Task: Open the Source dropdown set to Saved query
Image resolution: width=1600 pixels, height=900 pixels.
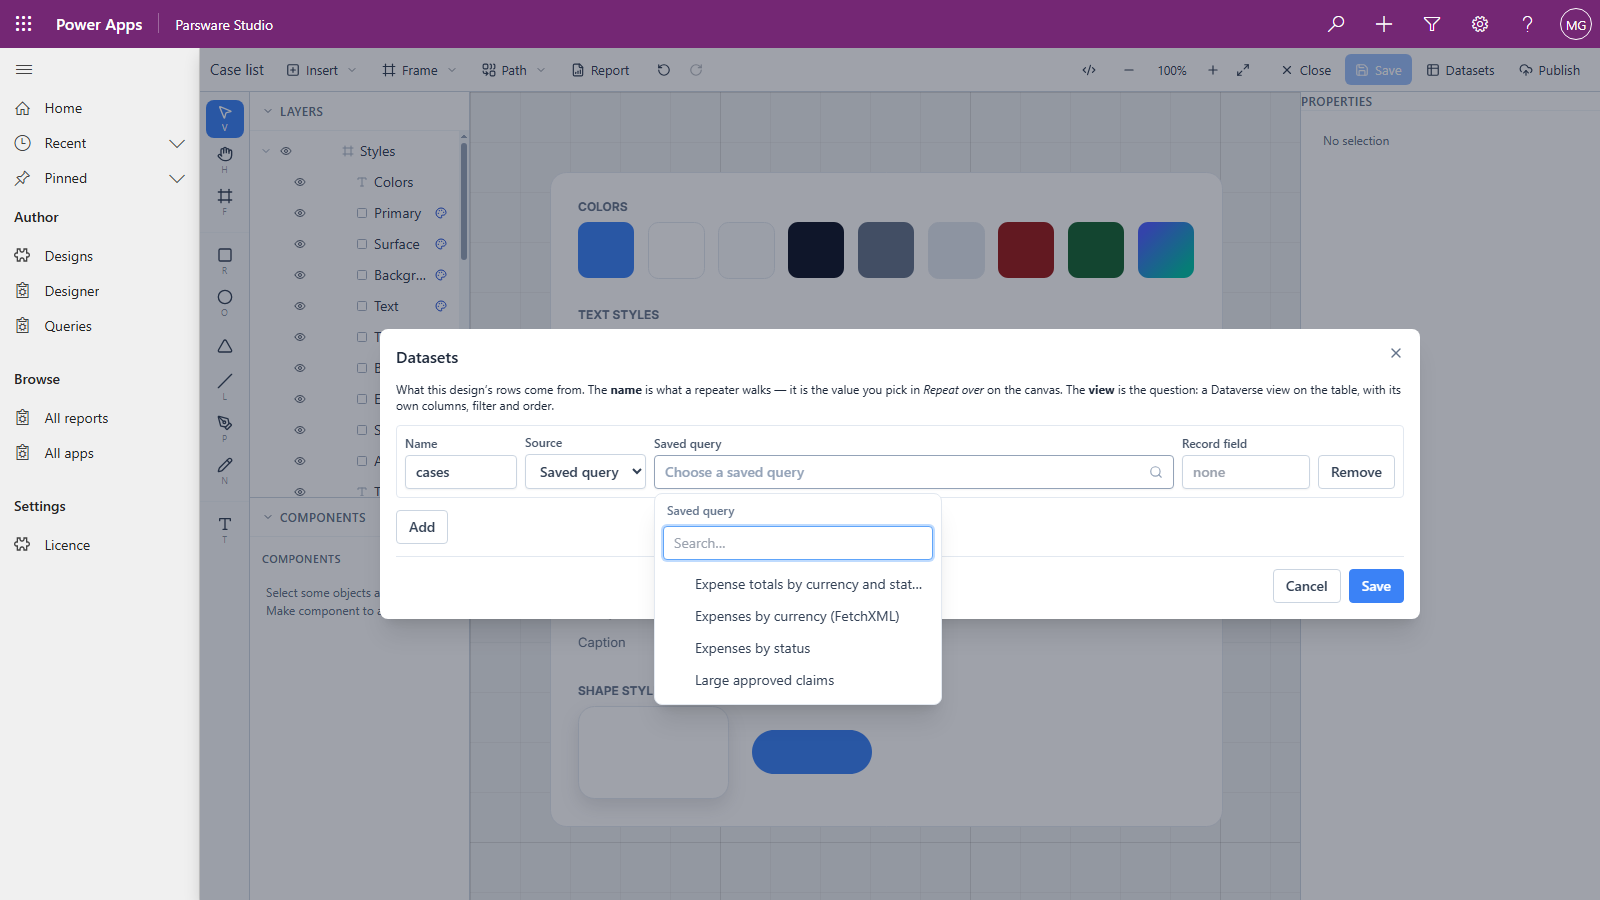Action: [x=585, y=472]
